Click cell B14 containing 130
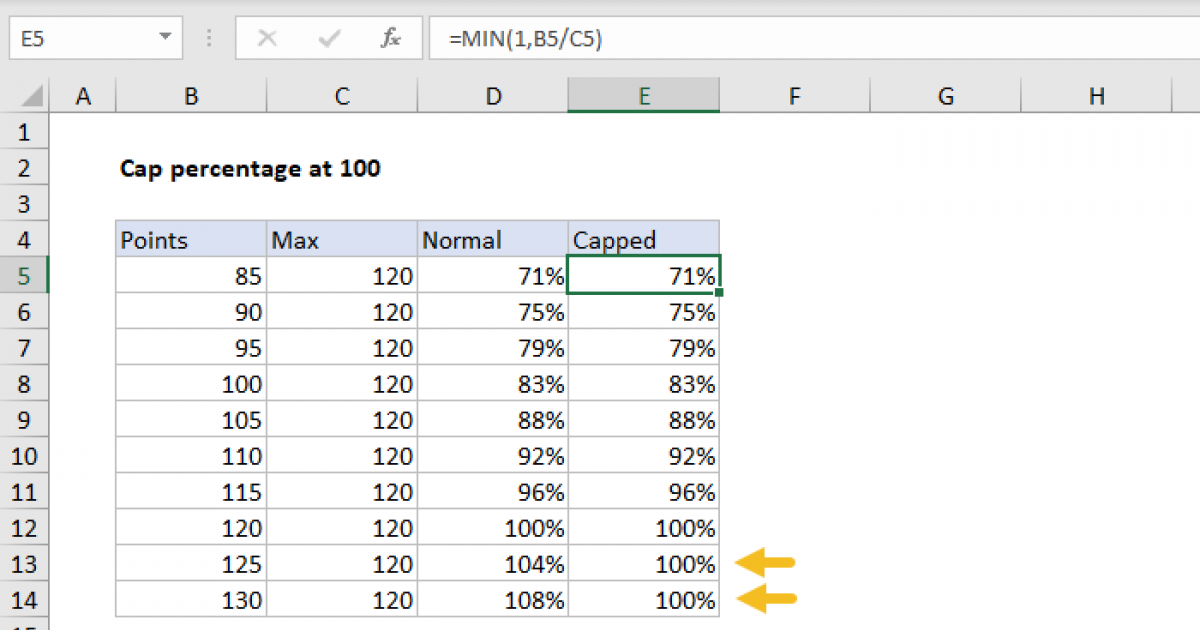The width and height of the screenshot is (1200, 630). coord(190,599)
